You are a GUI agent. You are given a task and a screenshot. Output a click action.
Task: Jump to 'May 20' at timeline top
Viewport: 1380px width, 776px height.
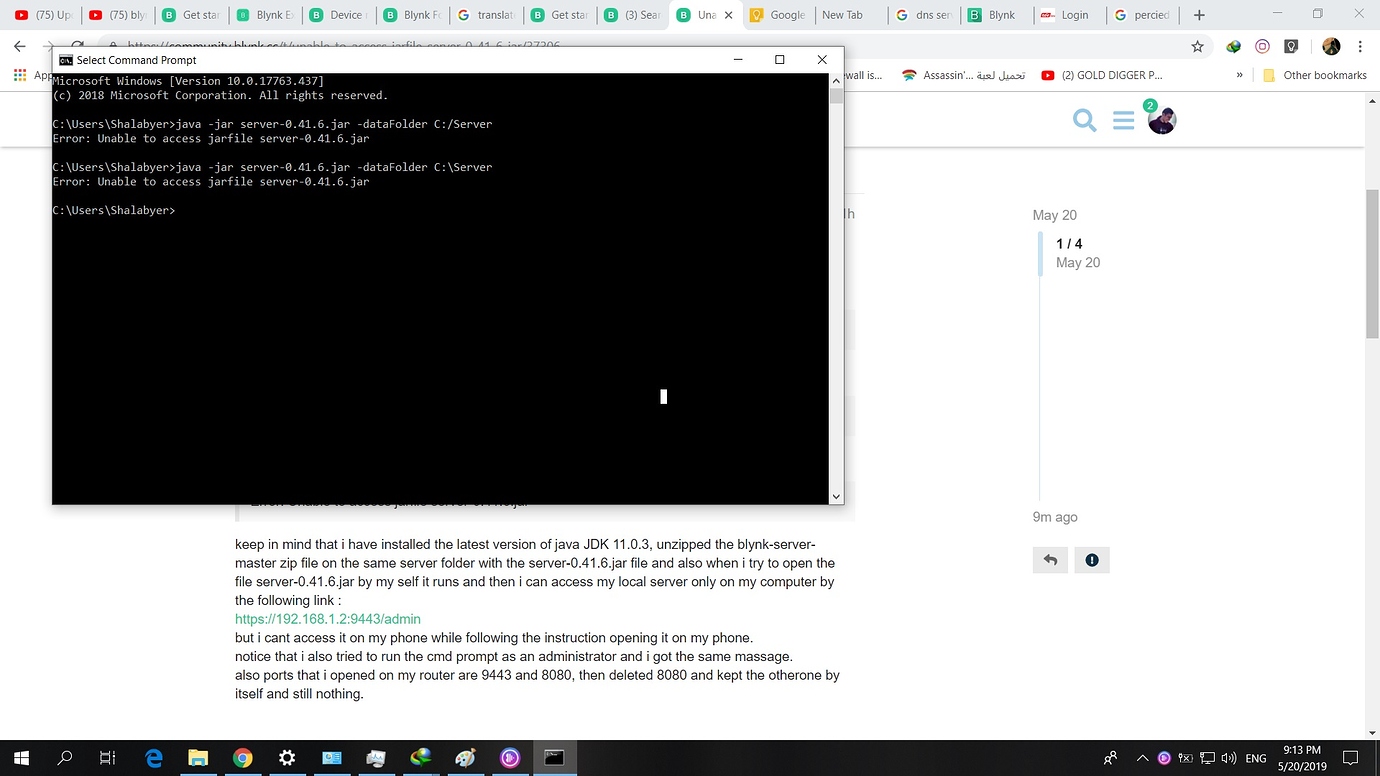[x=1054, y=215]
